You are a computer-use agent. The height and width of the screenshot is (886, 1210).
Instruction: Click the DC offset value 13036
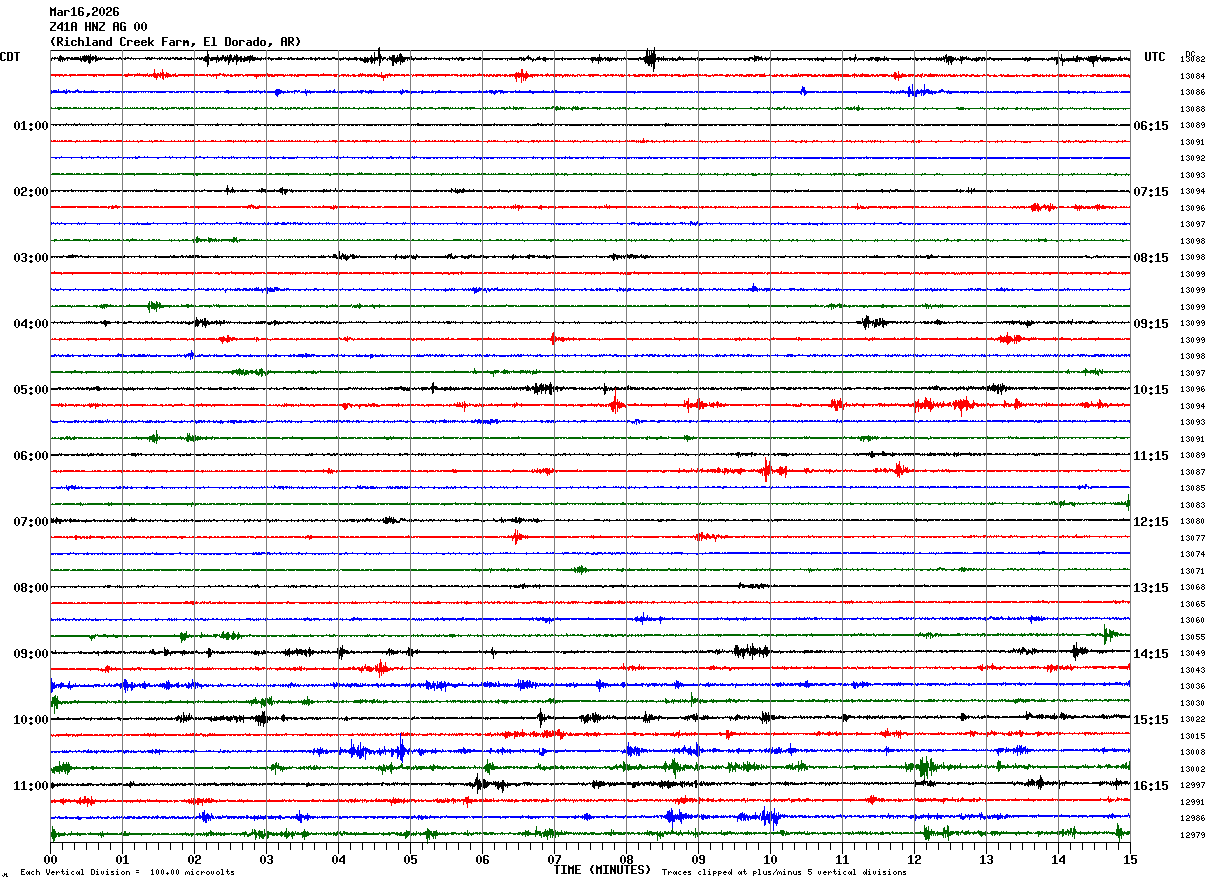1192,687
